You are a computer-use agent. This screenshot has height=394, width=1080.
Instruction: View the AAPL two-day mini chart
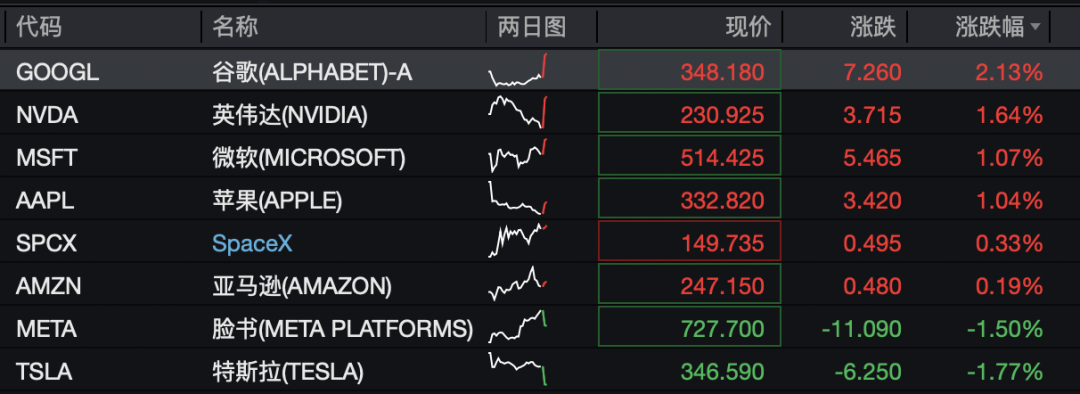(518, 198)
